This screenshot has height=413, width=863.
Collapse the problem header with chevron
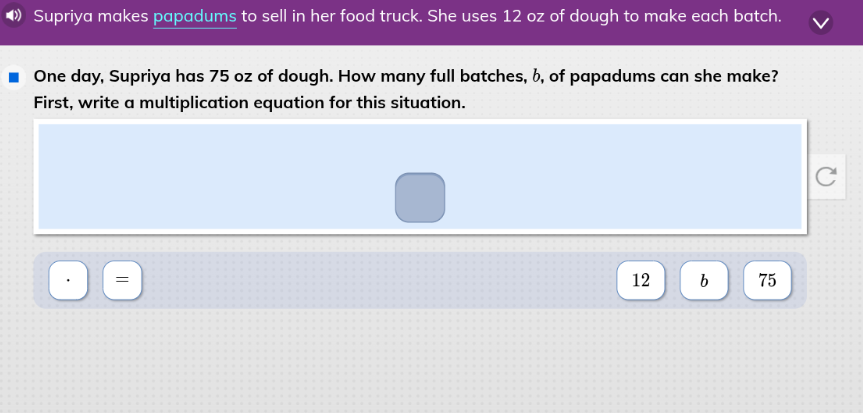[x=820, y=23]
